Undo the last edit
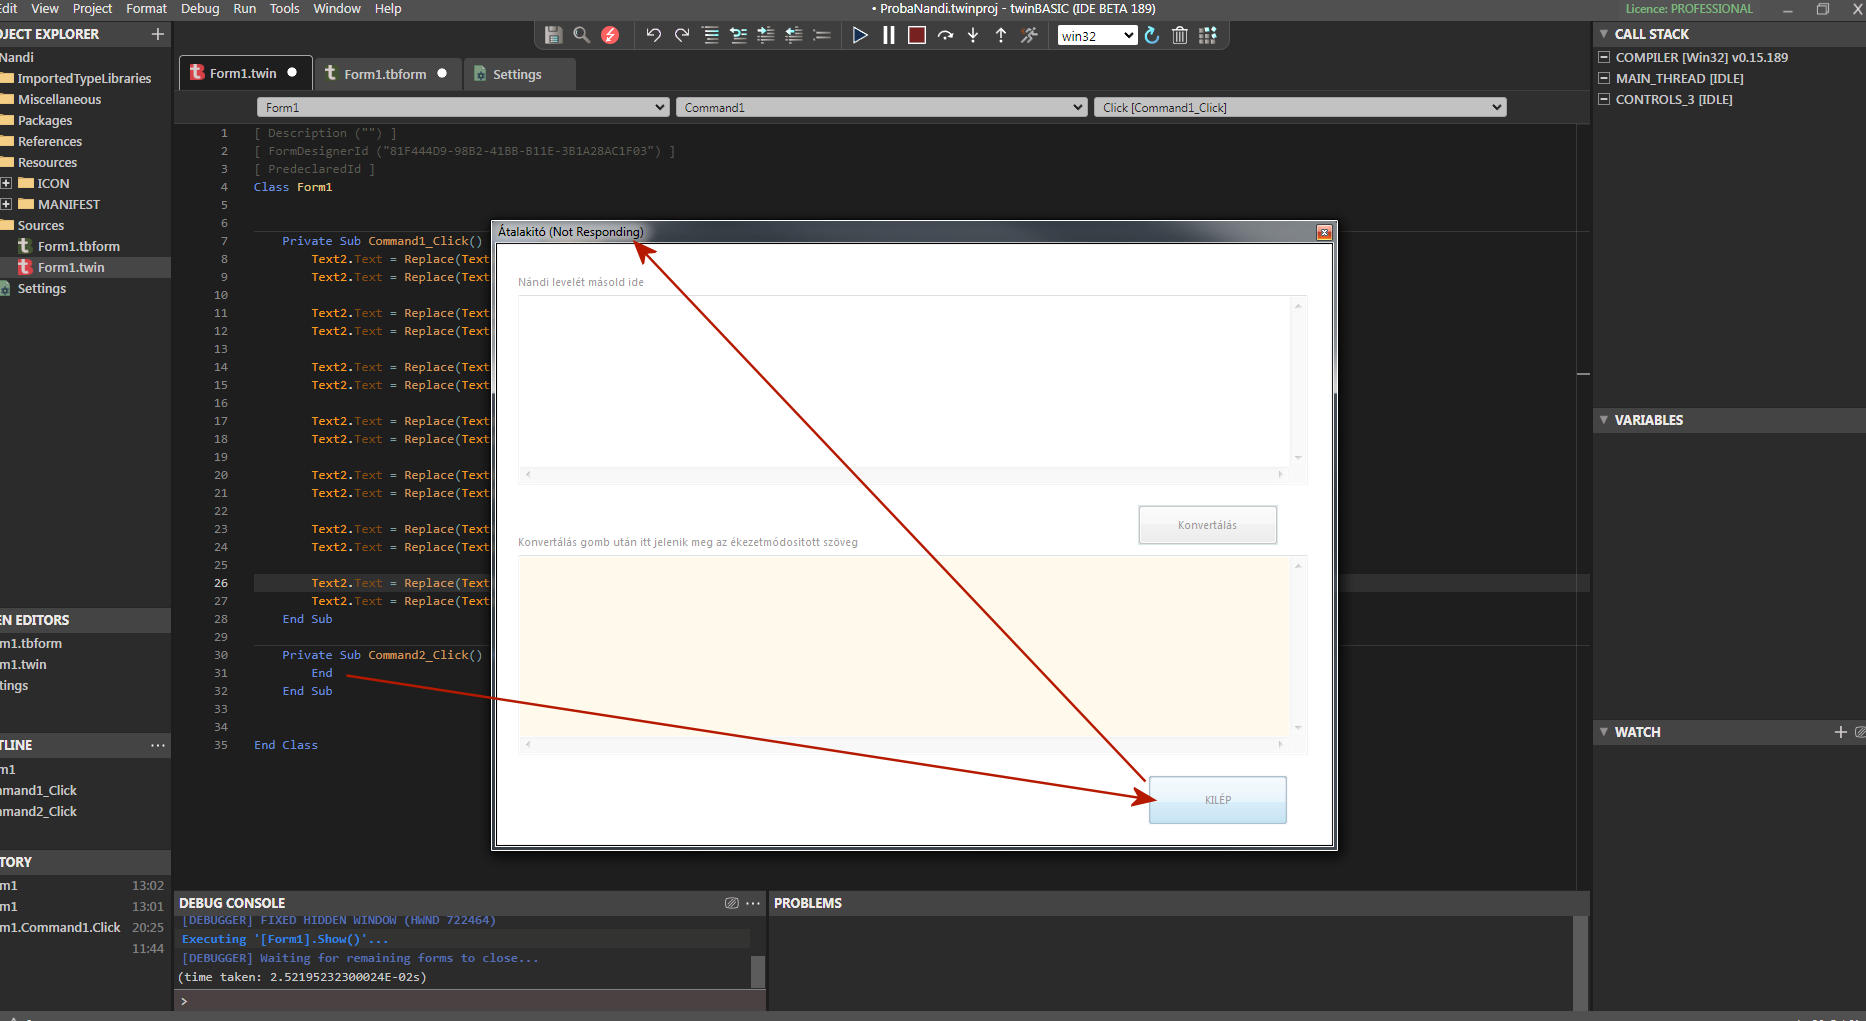 (x=653, y=35)
